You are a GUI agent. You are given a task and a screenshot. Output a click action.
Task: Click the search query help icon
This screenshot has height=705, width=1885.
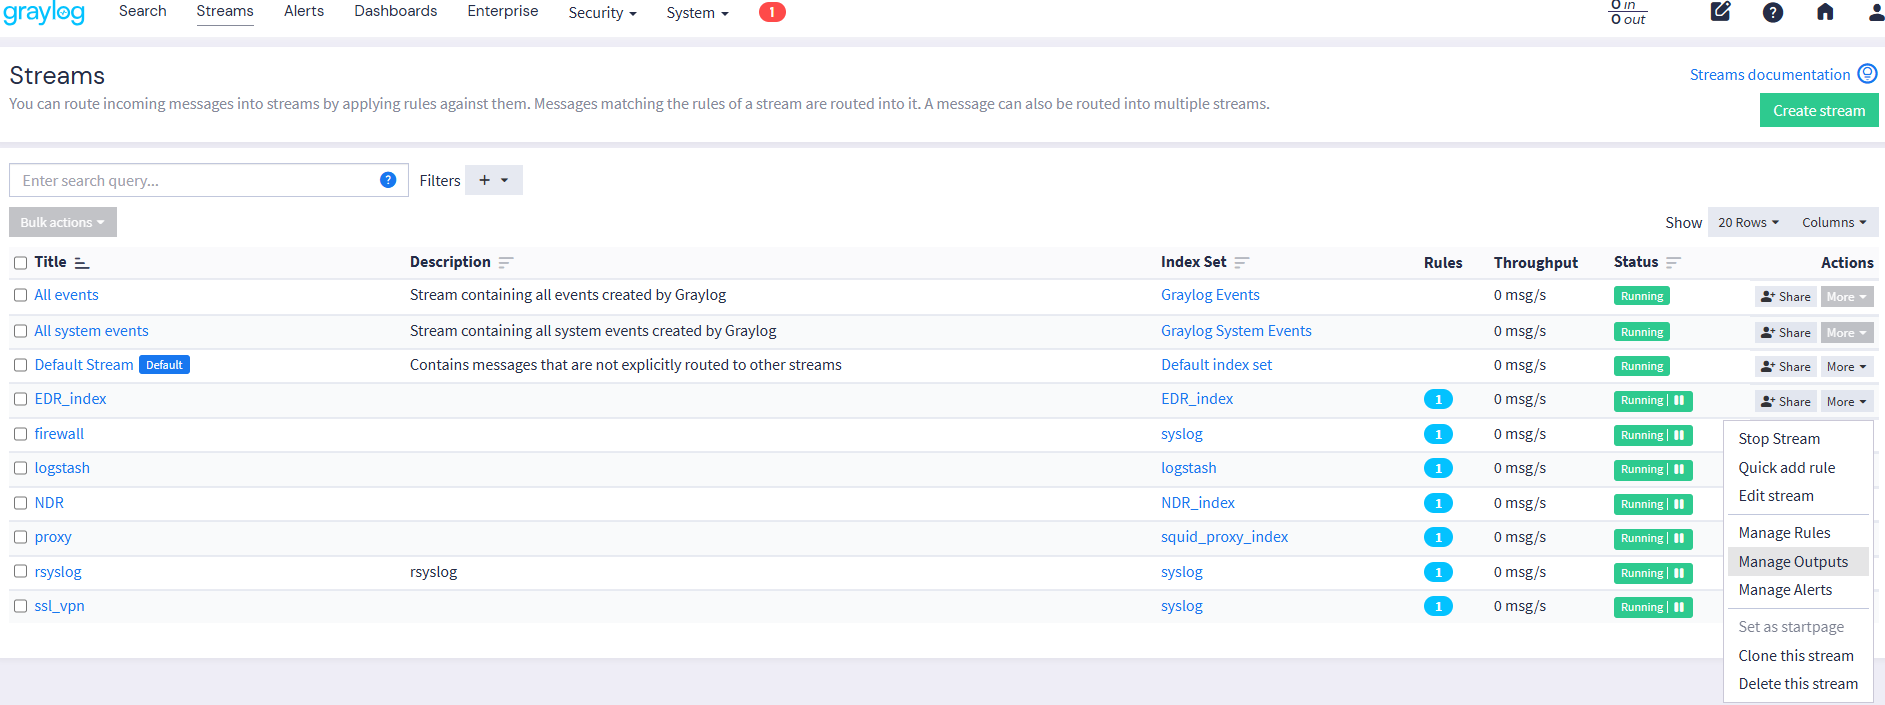tap(388, 180)
